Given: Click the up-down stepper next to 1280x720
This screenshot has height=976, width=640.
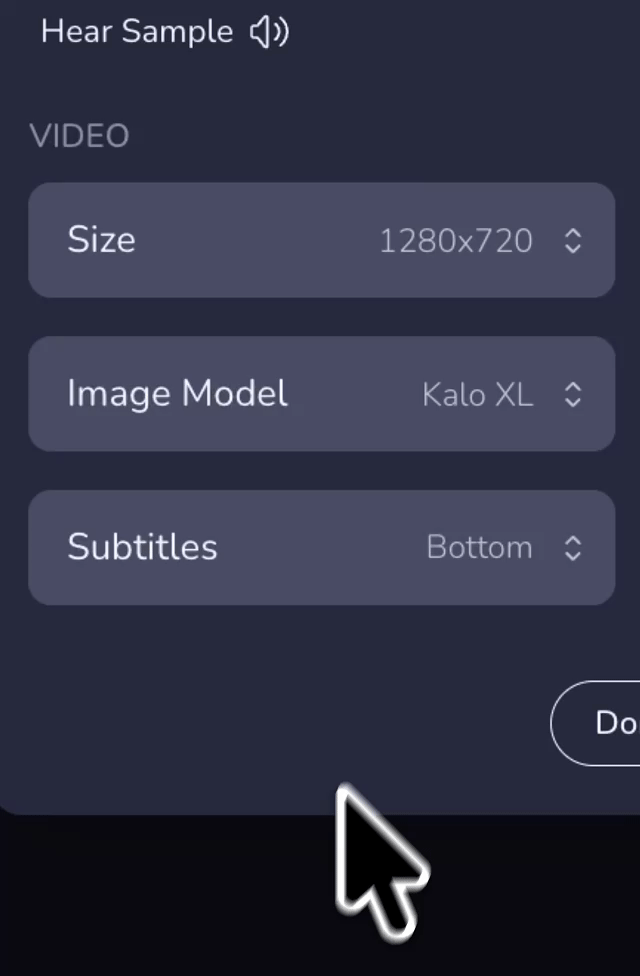Looking at the screenshot, I should pos(573,240).
